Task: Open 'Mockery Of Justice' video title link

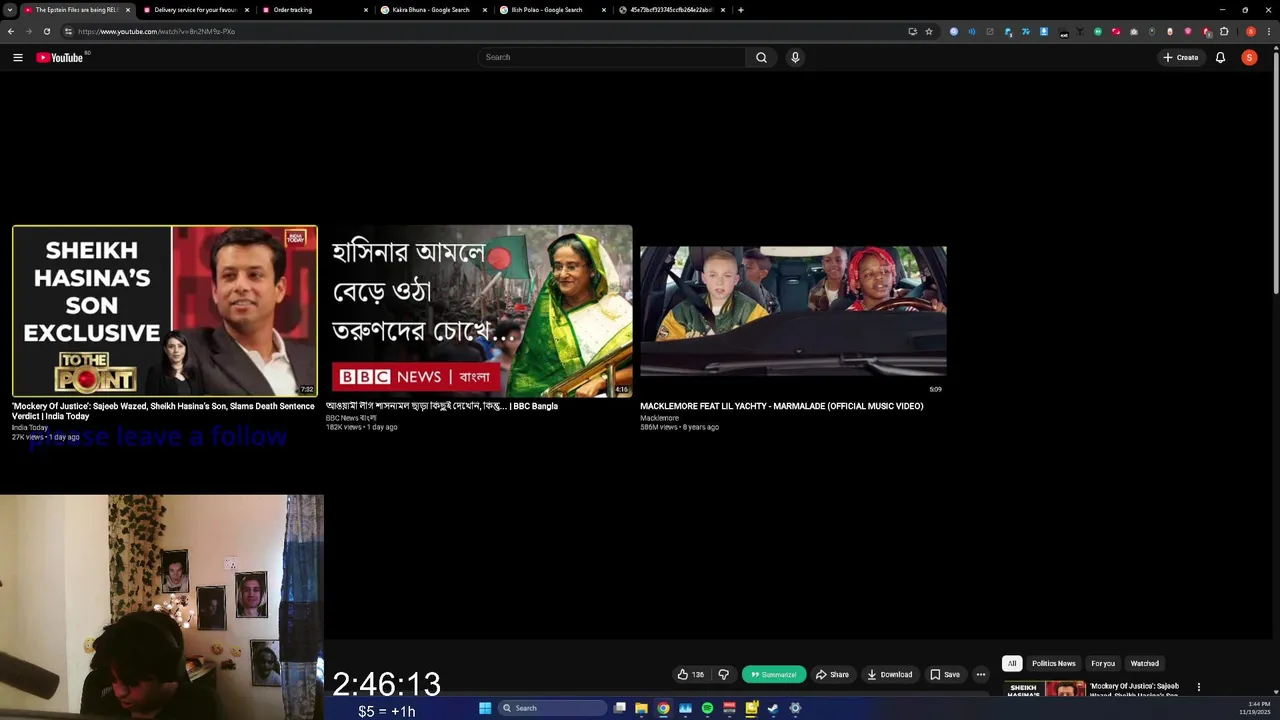Action: coord(163,411)
